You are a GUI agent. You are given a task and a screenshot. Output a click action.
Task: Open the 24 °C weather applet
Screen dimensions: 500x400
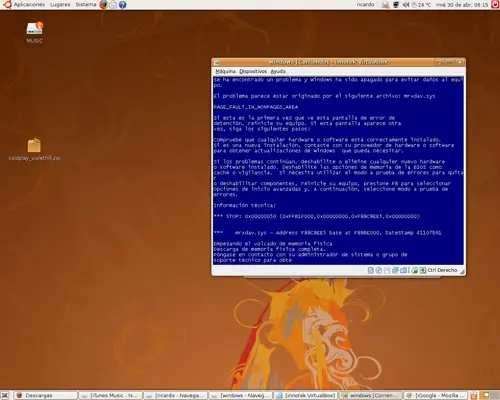(x=421, y=5)
